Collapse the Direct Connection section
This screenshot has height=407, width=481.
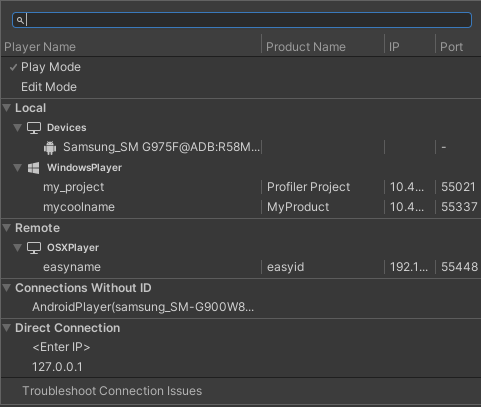(x=7, y=328)
